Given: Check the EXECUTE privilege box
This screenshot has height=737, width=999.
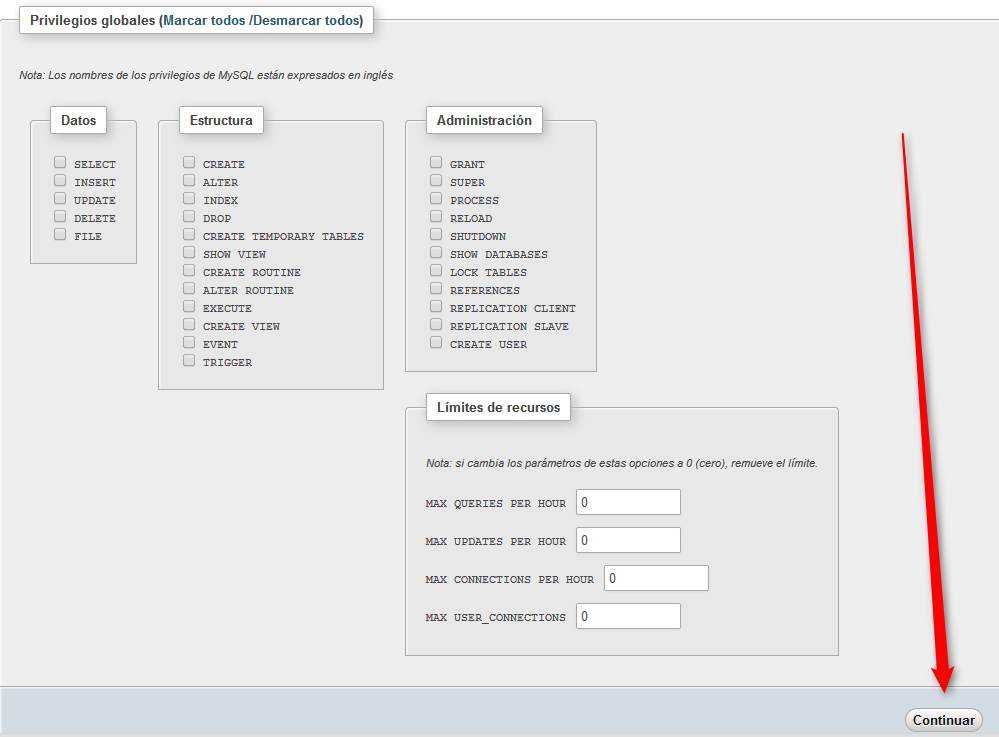Looking at the screenshot, I should pos(189,307).
